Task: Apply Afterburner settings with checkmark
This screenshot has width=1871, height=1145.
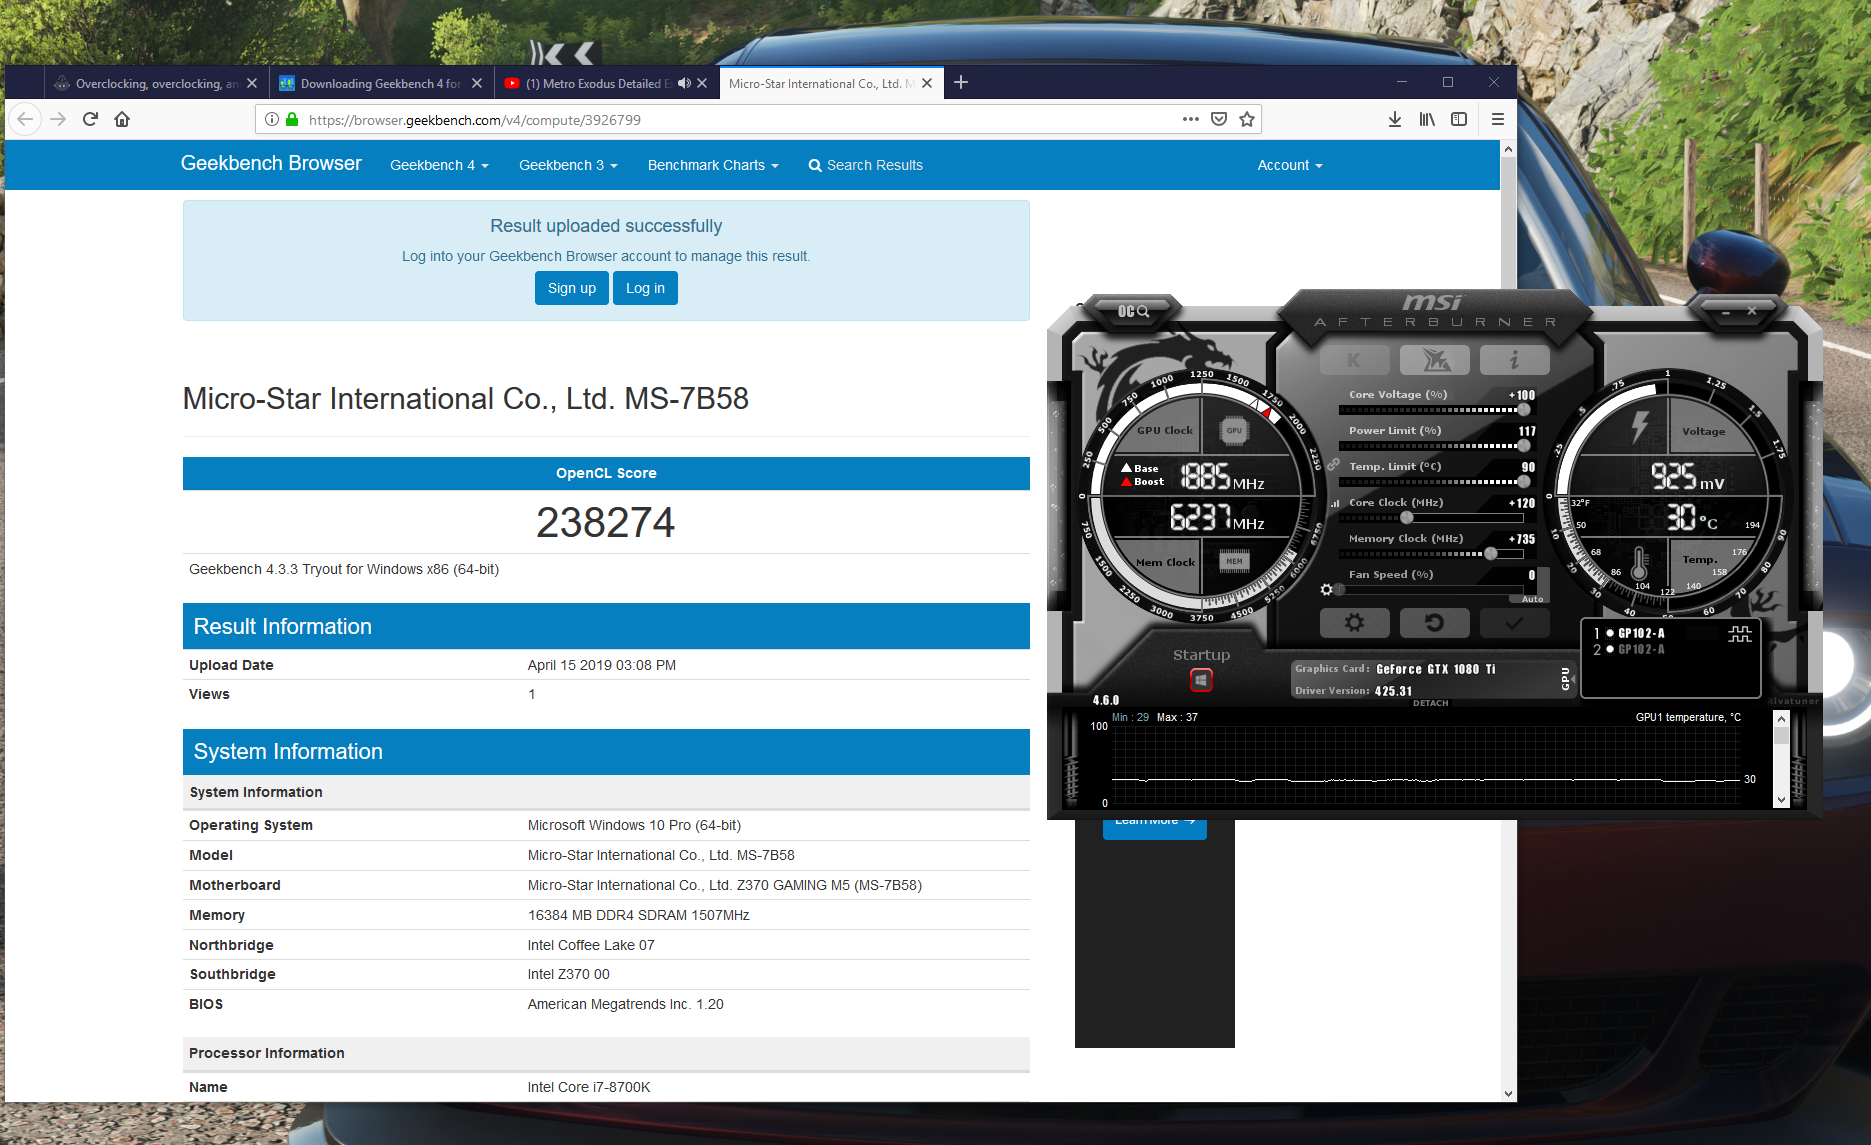Action: coord(1514,623)
